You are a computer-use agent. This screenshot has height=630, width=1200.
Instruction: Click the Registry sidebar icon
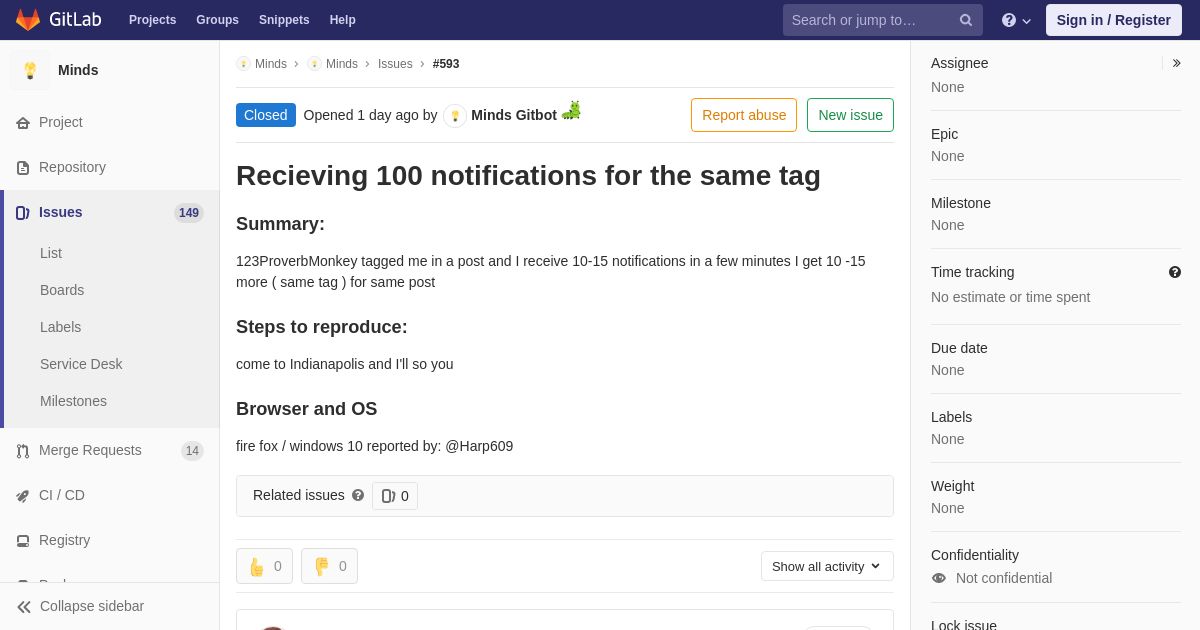pyautogui.click(x=23, y=541)
